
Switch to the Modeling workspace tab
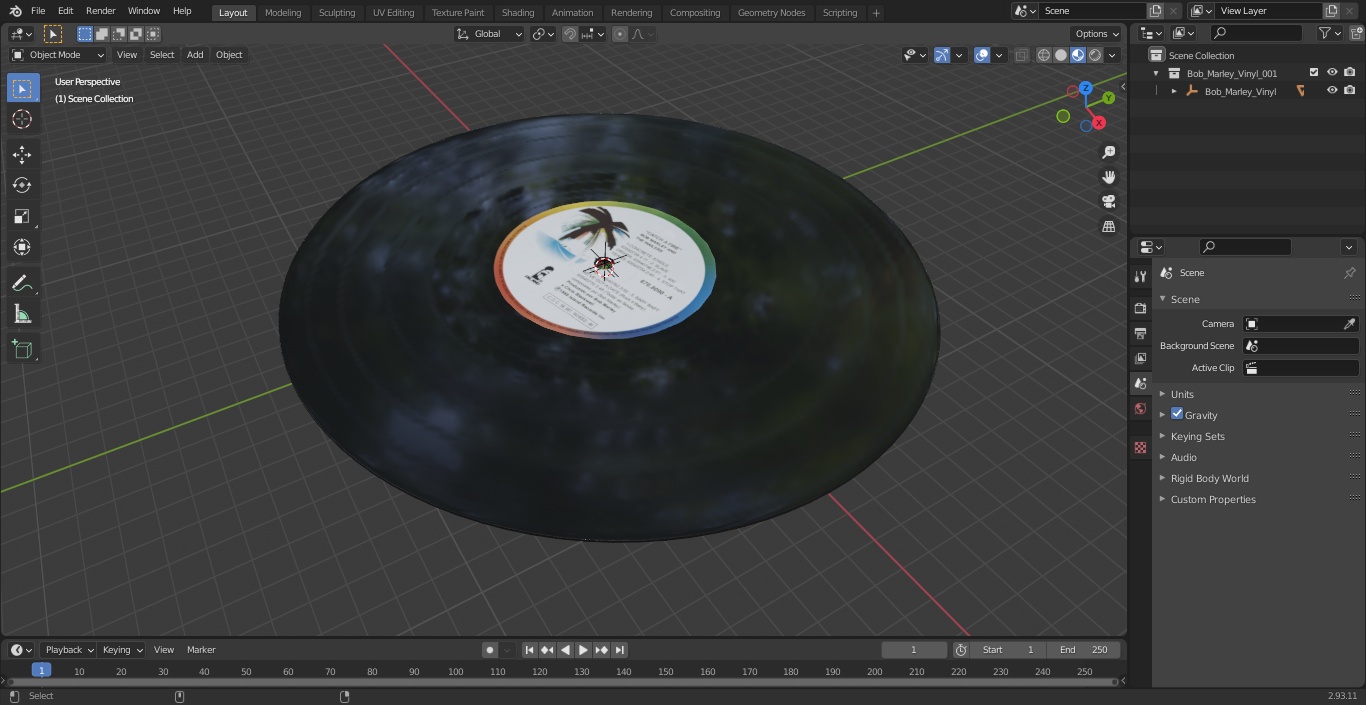point(283,13)
